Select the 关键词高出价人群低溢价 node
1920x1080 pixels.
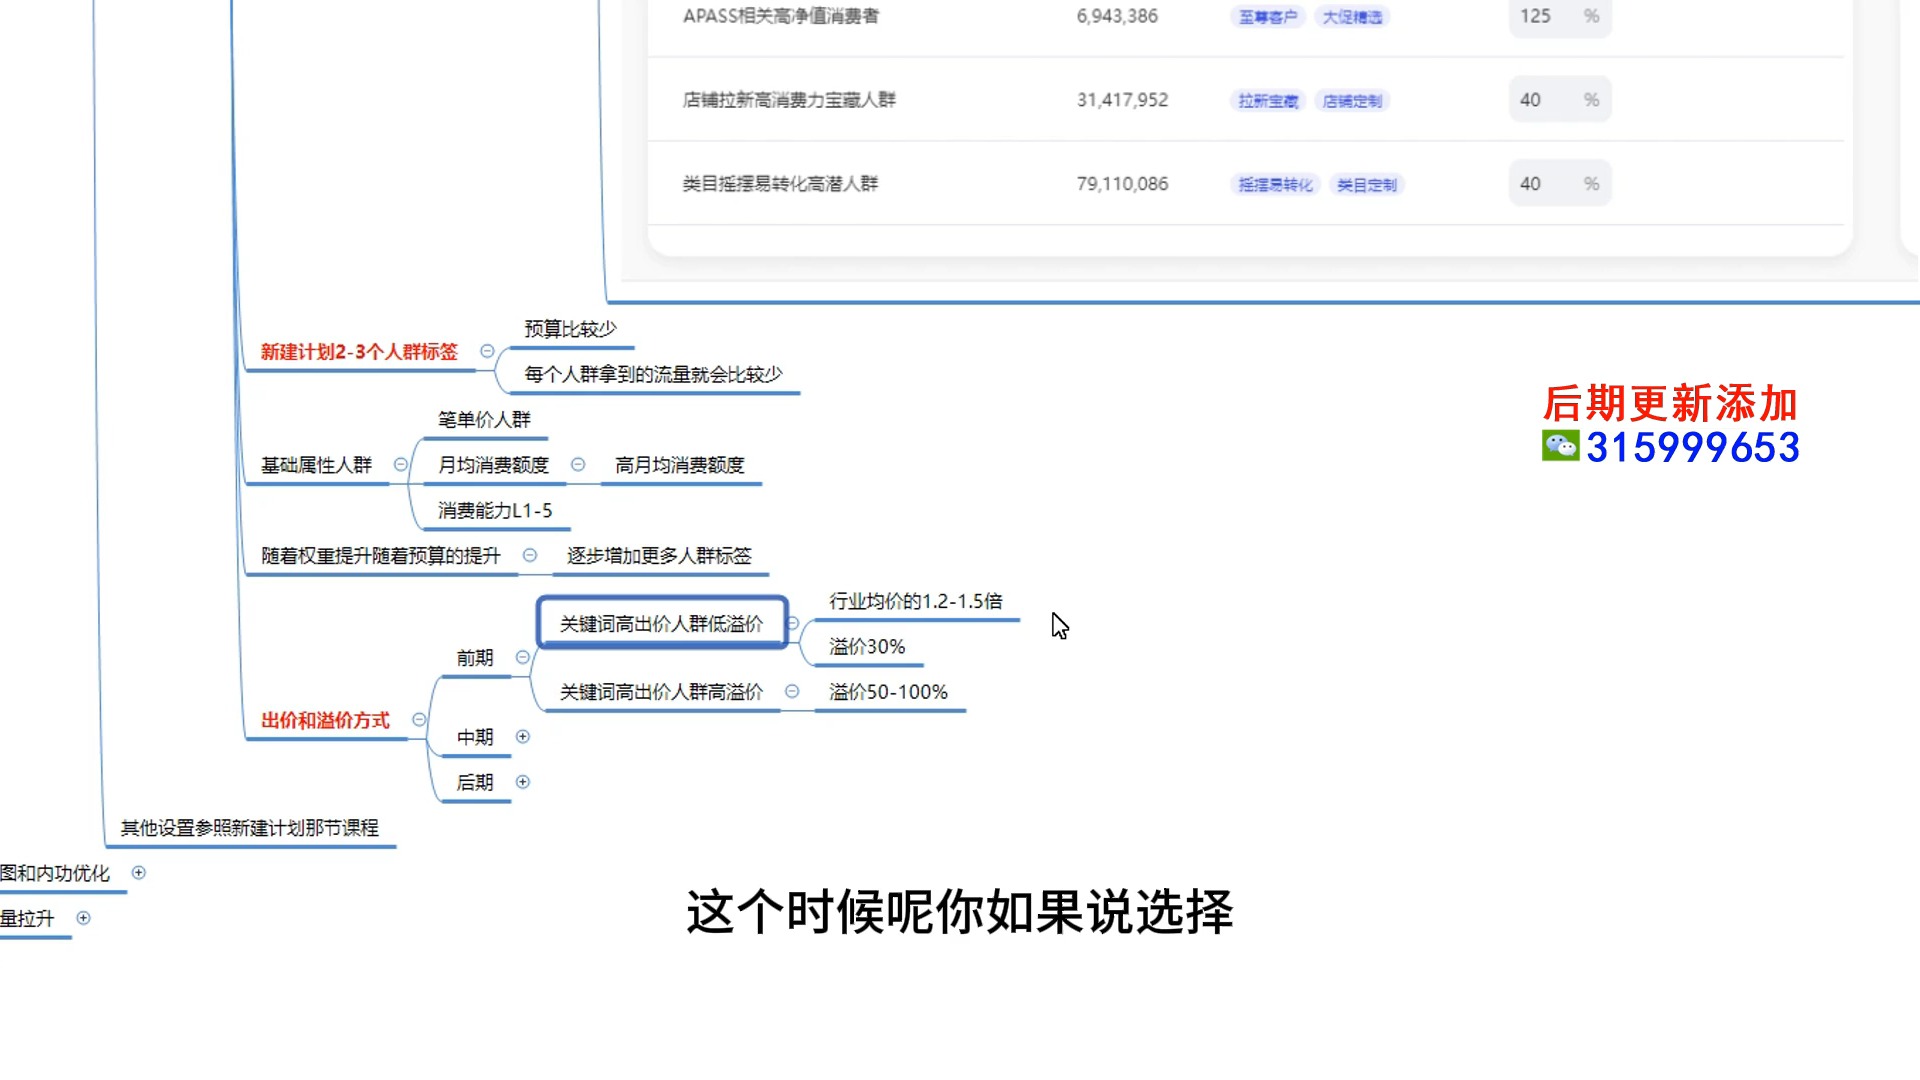[x=662, y=624]
